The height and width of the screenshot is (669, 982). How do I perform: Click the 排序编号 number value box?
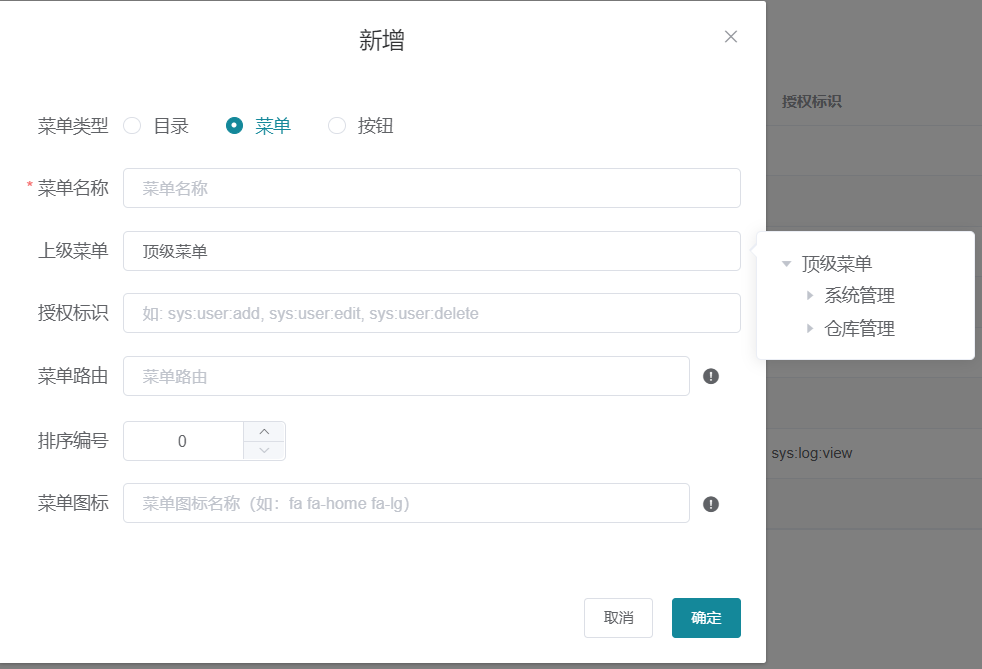click(185, 440)
